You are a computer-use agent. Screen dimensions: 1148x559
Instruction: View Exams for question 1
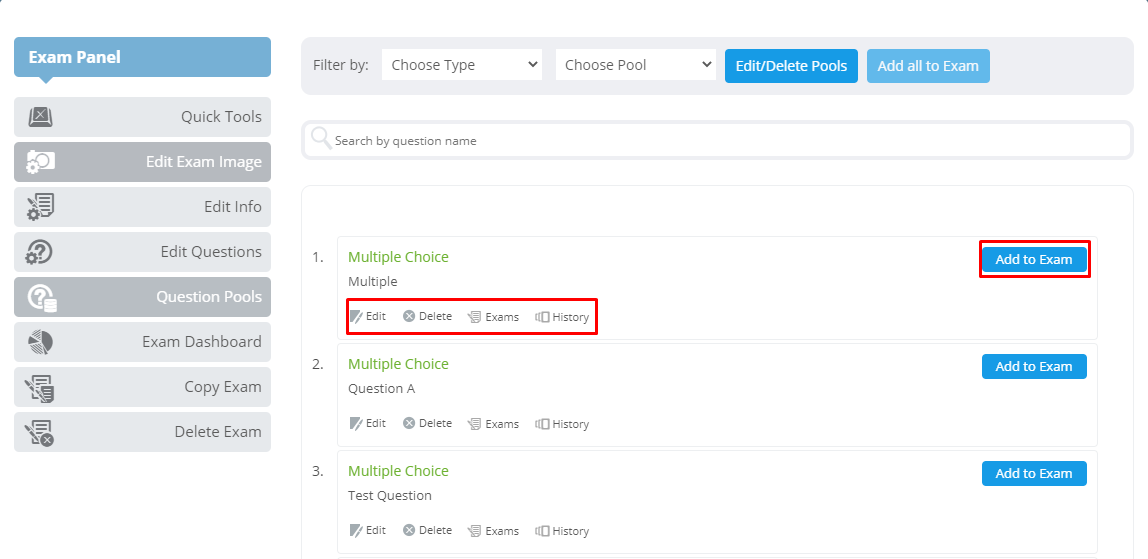pos(493,317)
